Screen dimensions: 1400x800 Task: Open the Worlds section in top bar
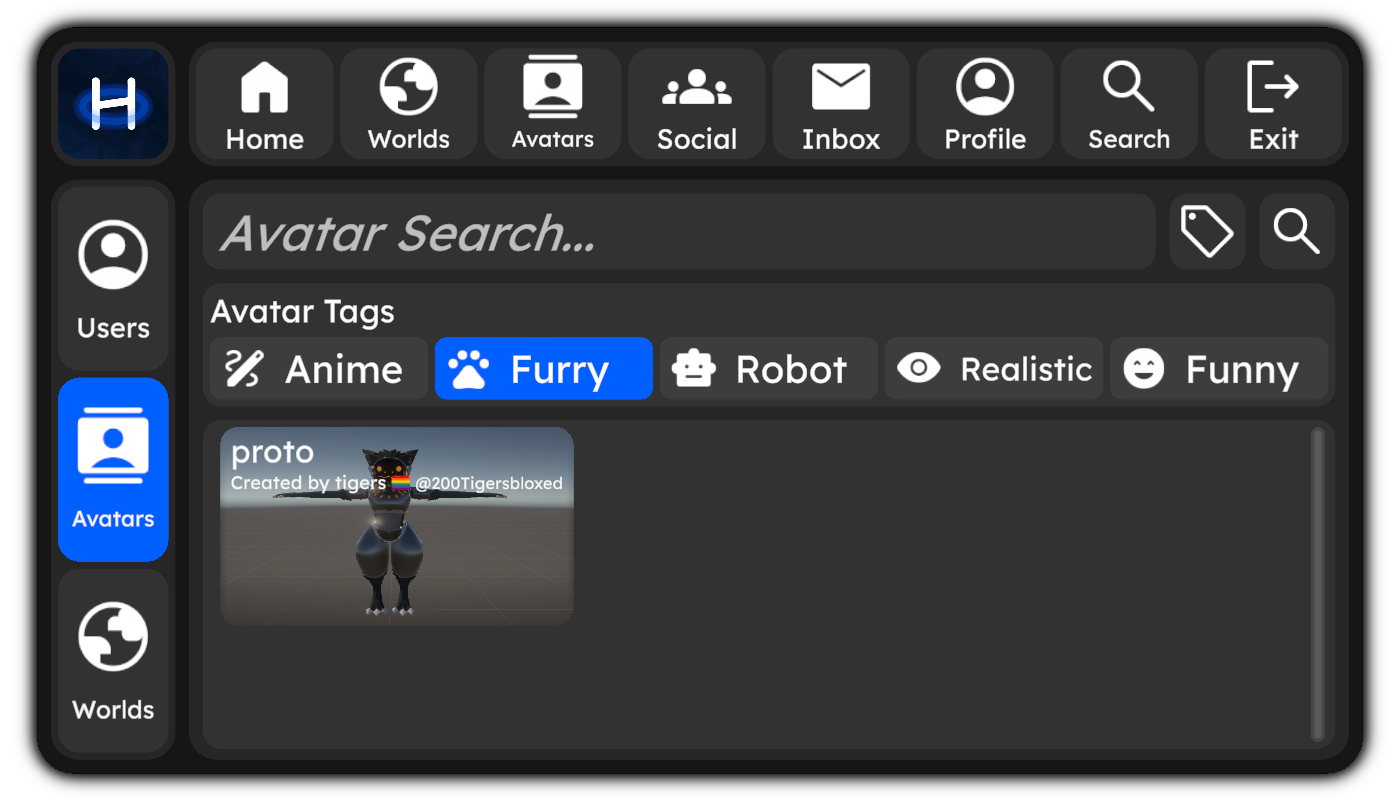tap(408, 104)
